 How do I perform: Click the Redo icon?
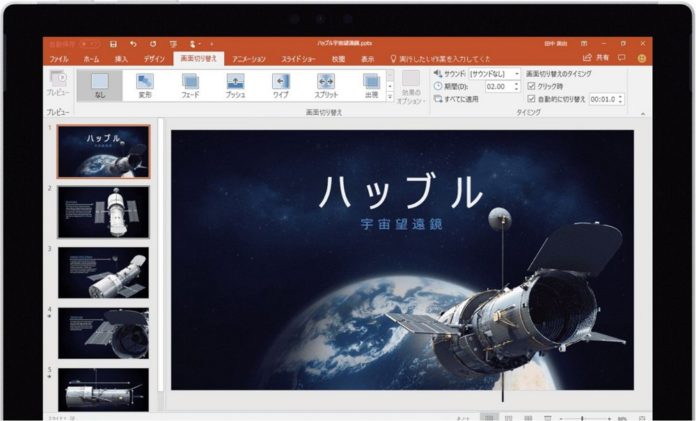153,44
